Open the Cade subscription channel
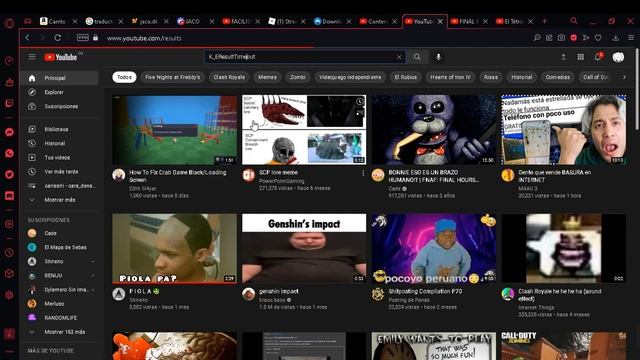 60,233
